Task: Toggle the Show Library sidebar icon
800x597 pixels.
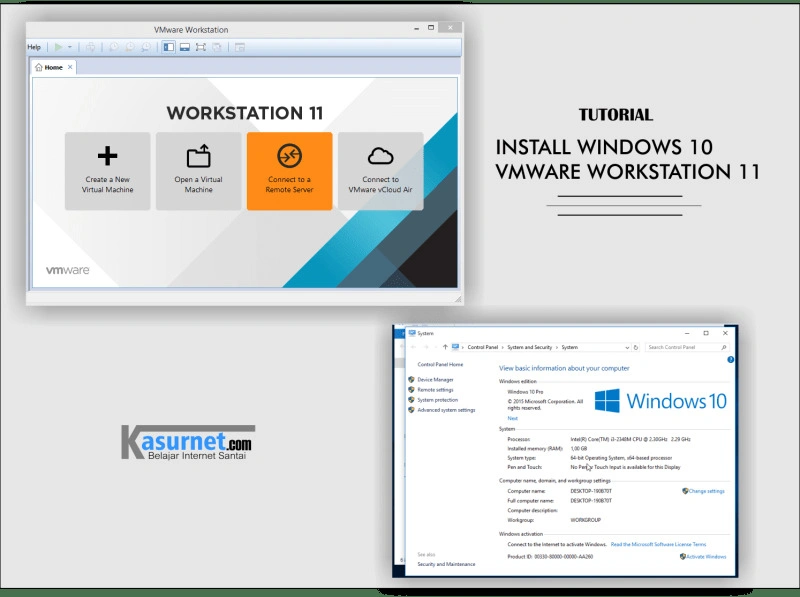Action: pyautogui.click(x=168, y=47)
